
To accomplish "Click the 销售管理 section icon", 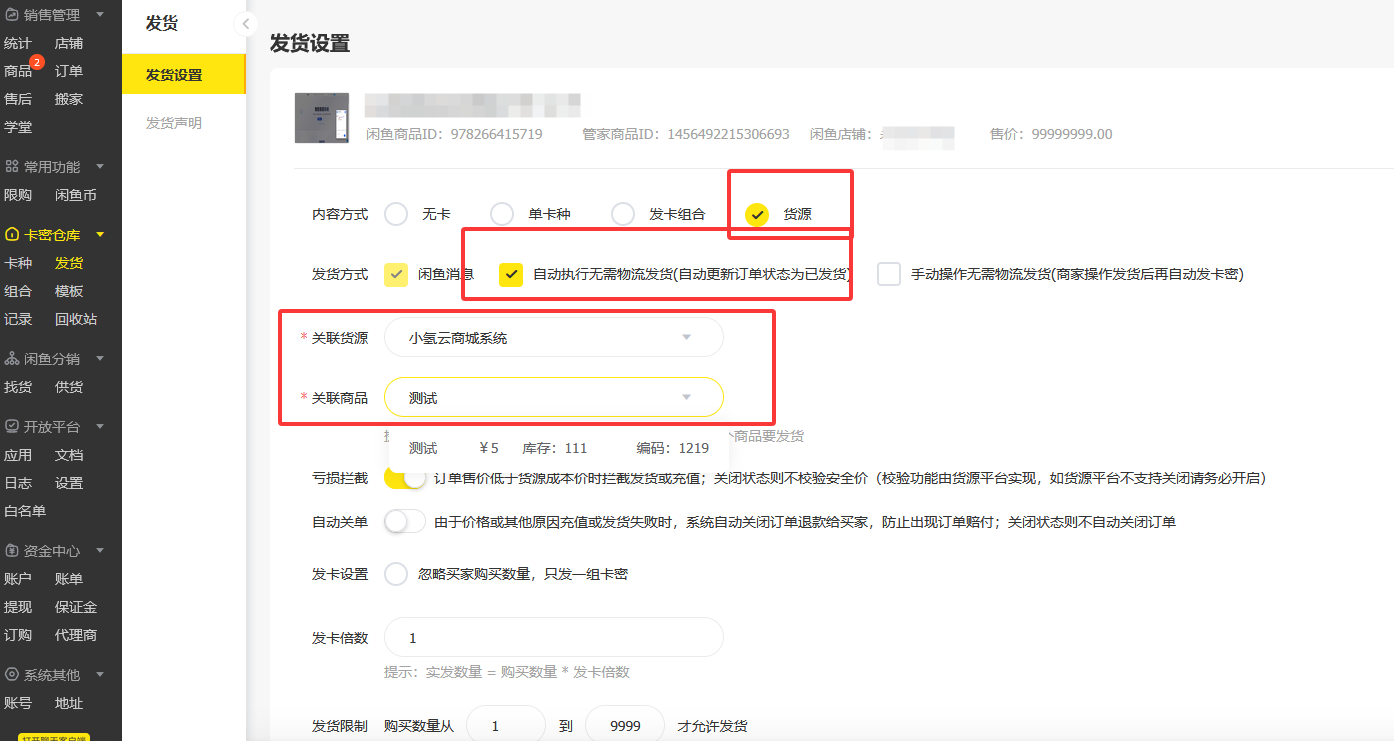I will [x=14, y=14].
